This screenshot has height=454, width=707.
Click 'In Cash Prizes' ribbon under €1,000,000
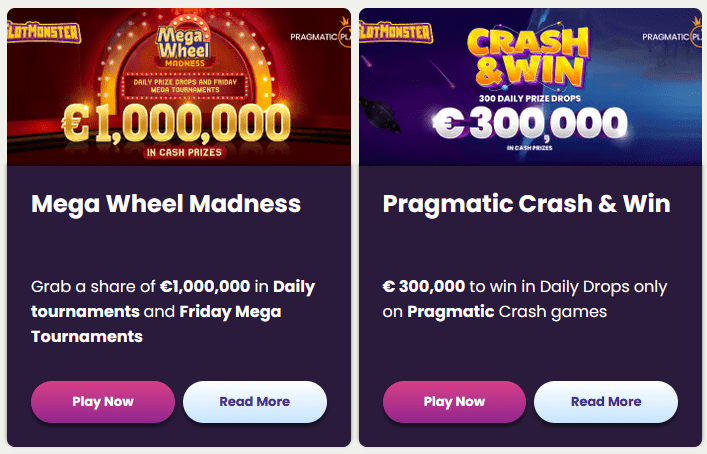click(x=183, y=153)
